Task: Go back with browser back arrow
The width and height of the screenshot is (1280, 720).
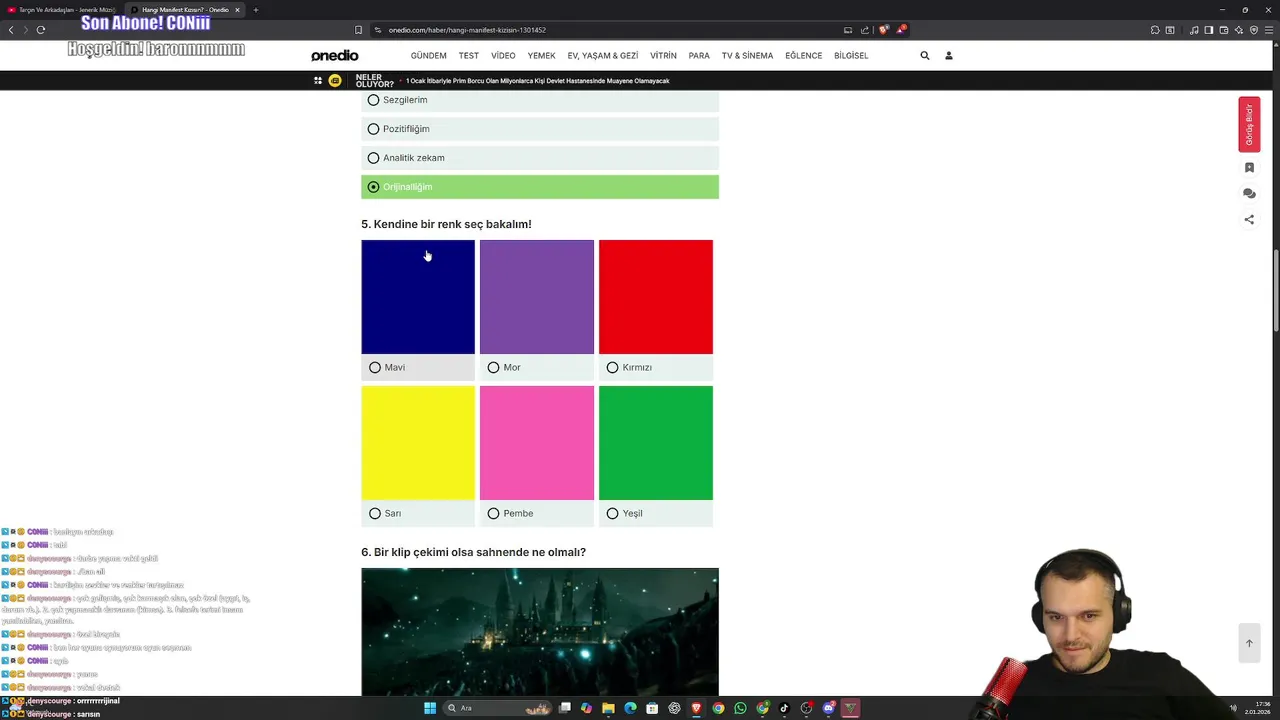Action: (11, 30)
